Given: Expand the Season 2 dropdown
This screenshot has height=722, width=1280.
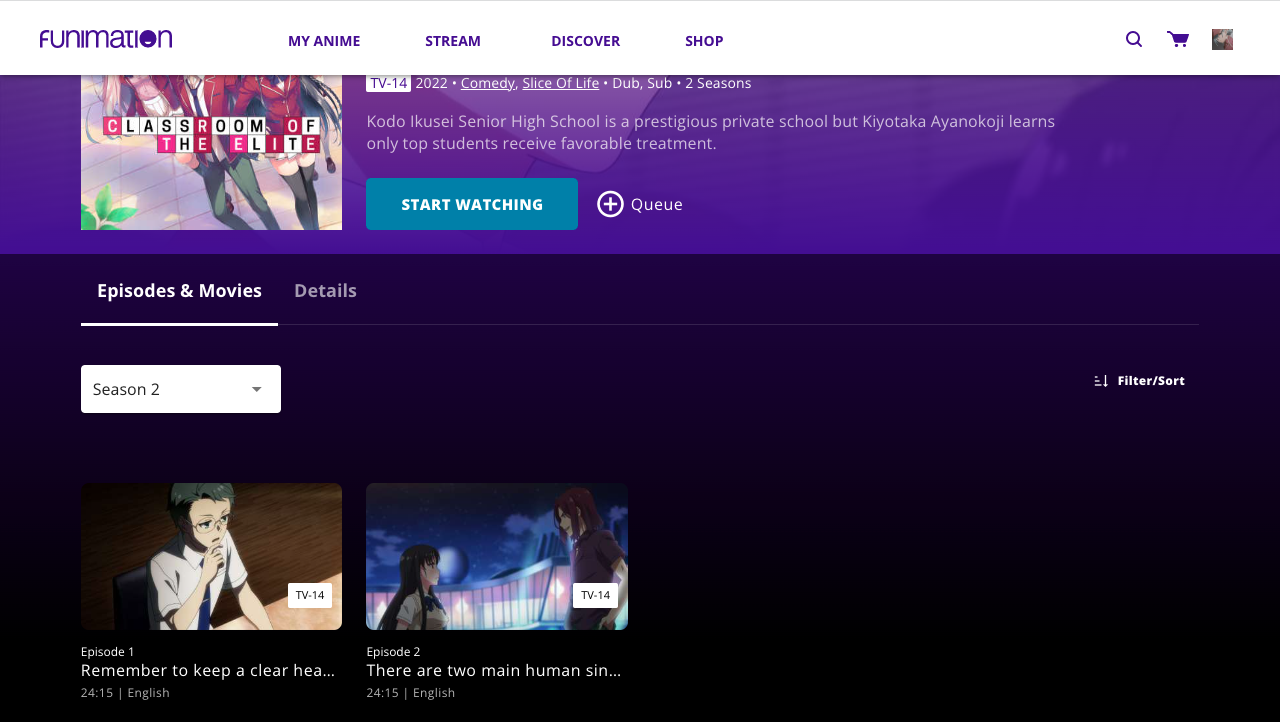Looking at the screenshot, I should 181,389.
